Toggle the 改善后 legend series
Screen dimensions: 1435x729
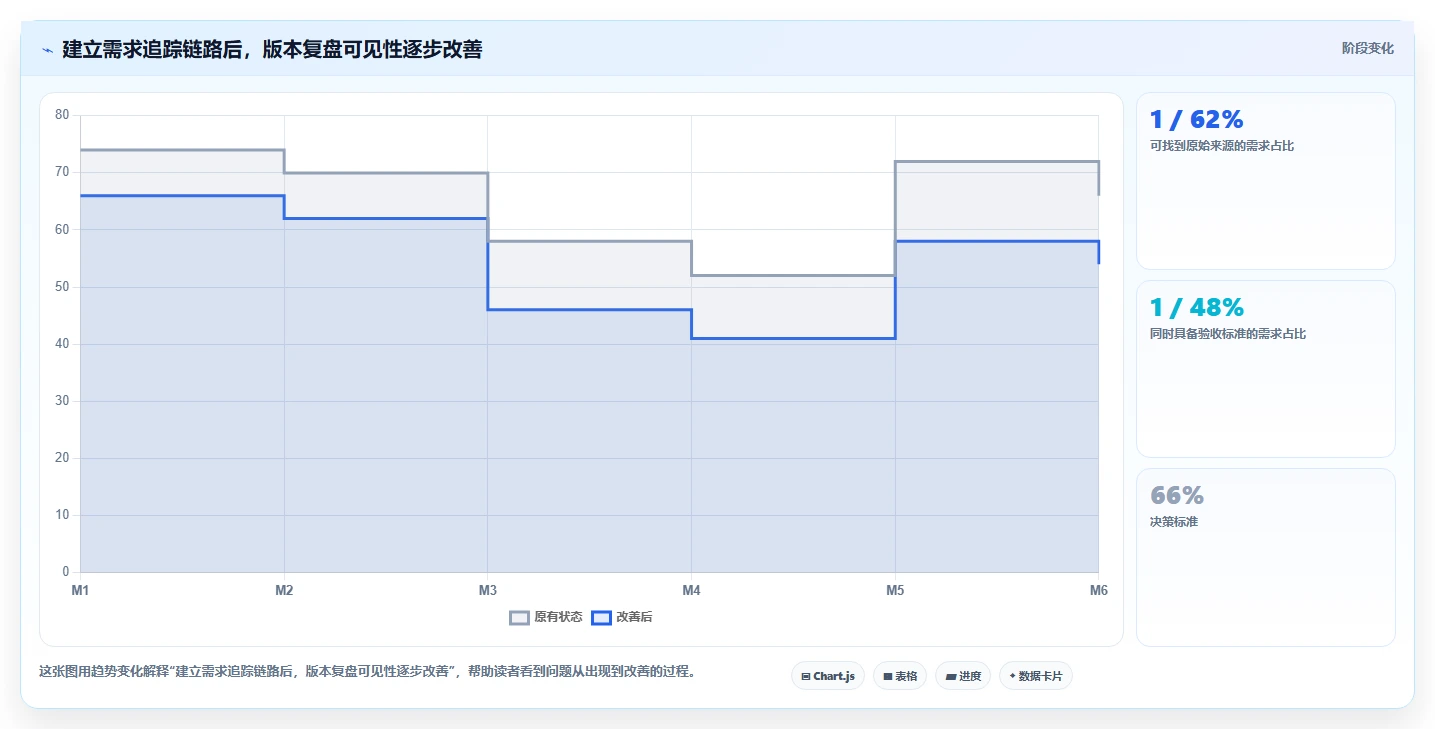tap(622, 617)
